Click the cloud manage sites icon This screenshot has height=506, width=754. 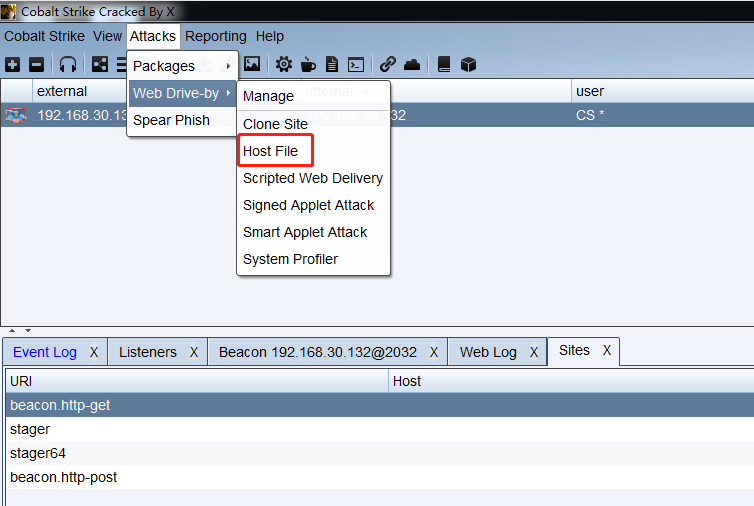[412, 64]
